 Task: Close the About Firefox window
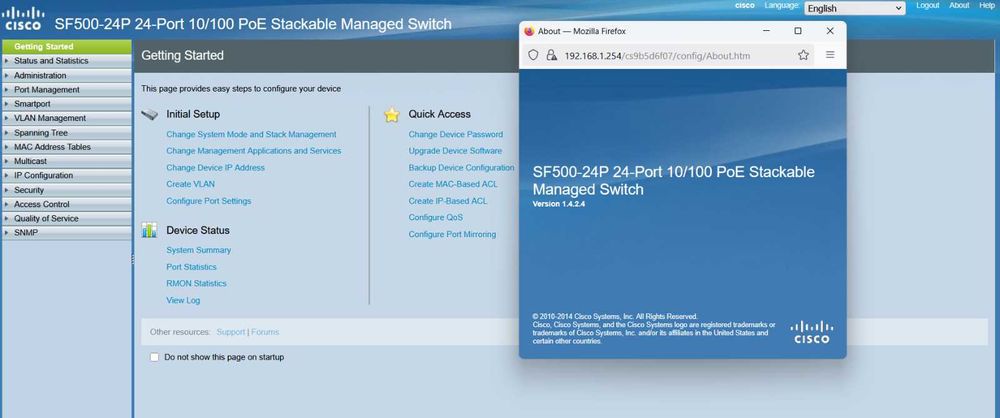pyautogui.click(x=830, y=31)
